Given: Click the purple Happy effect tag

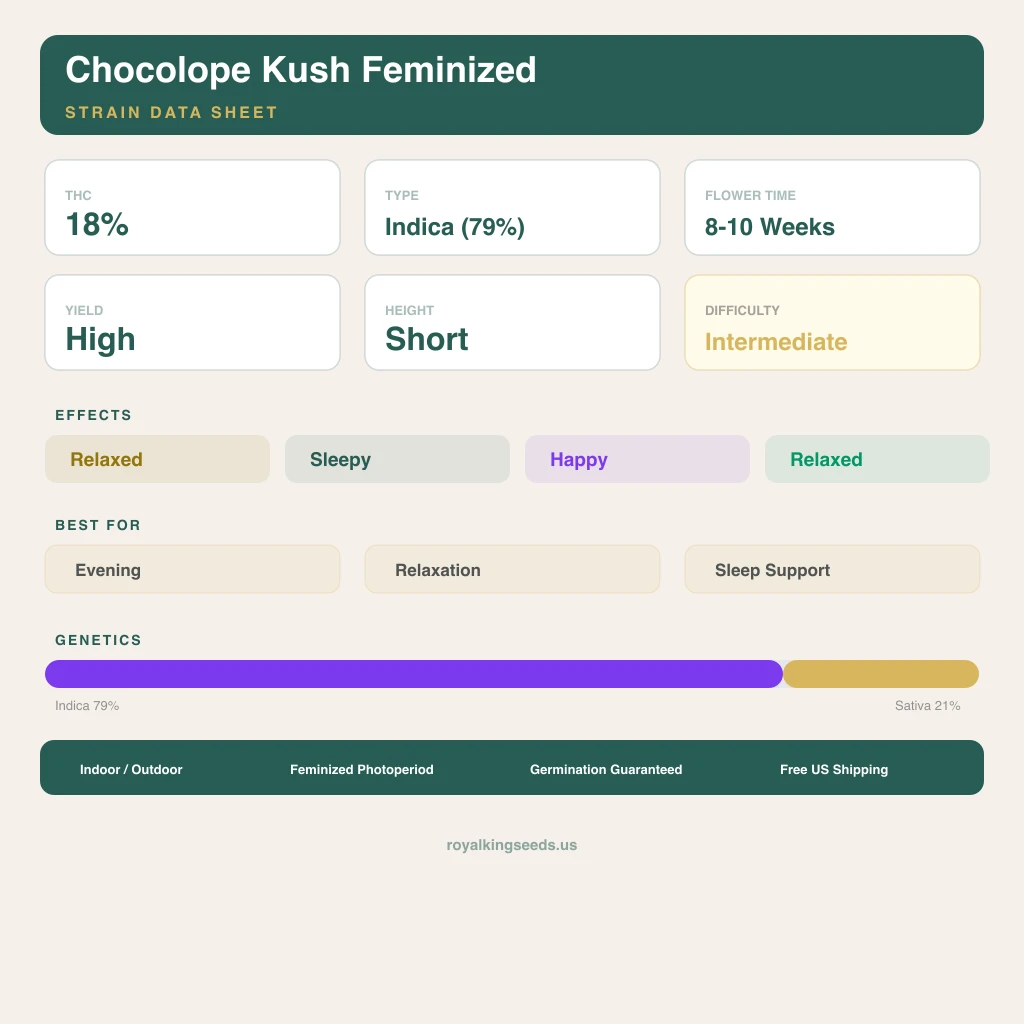Looking at the screenshot, I should [x=637, y=459].
